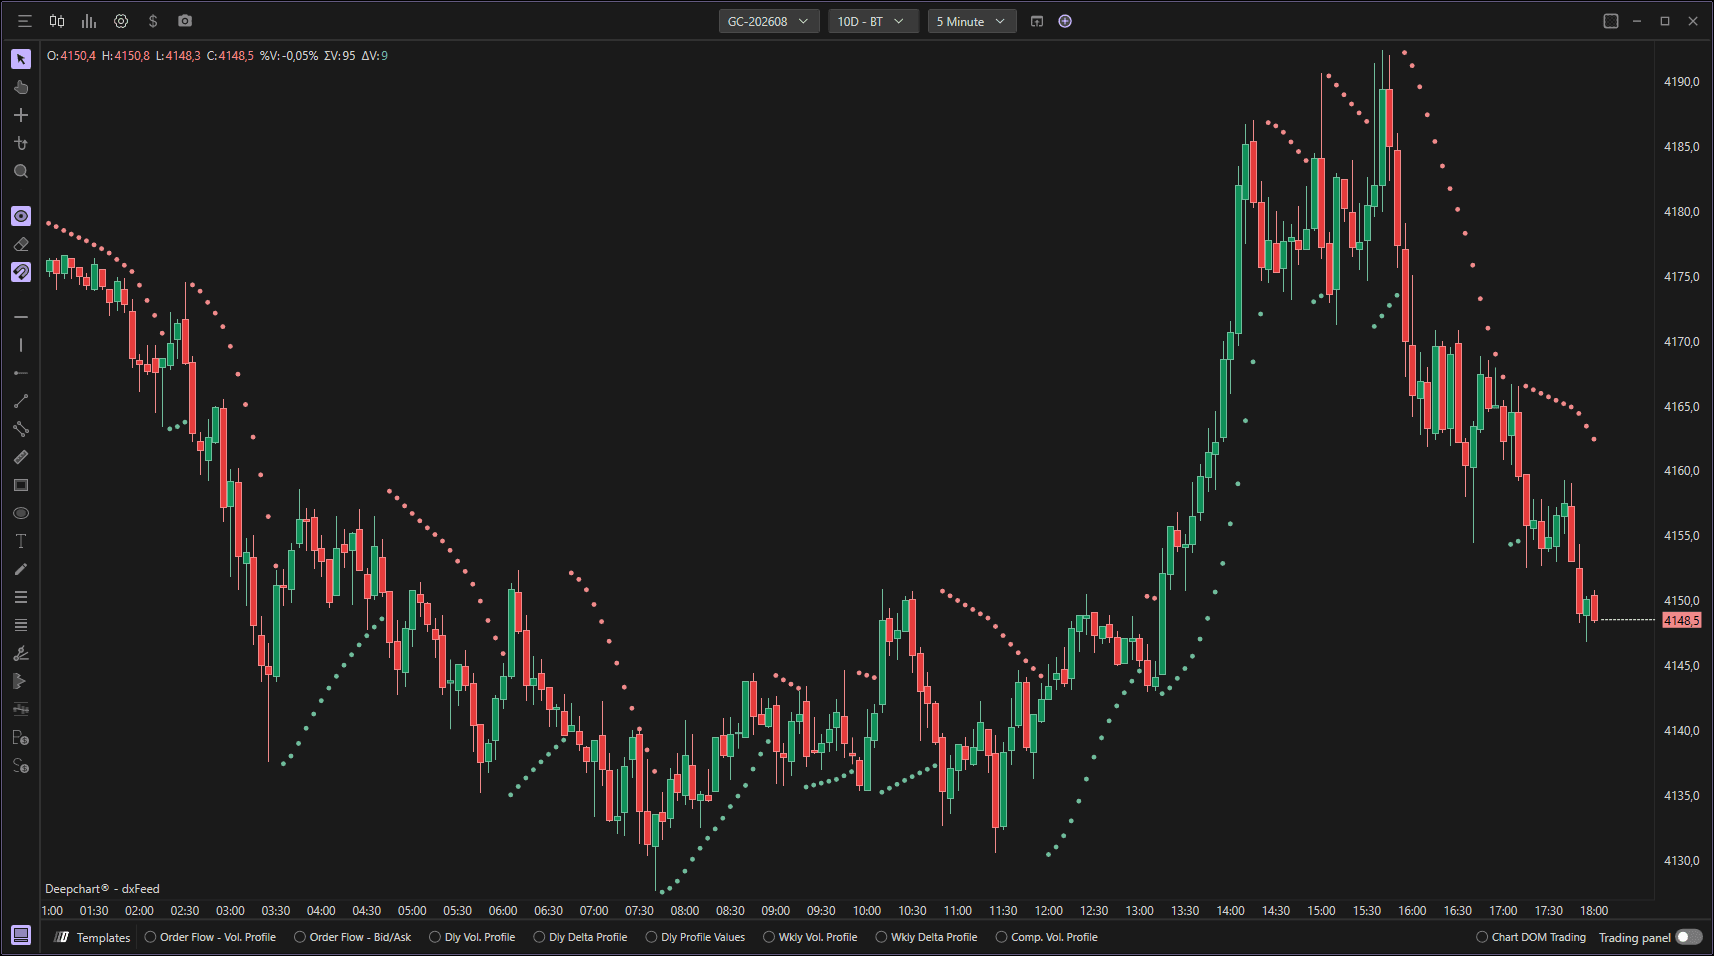1714x956 pixels.
Task: Click the chart window link icon
Action: [x=1037, y=21]
